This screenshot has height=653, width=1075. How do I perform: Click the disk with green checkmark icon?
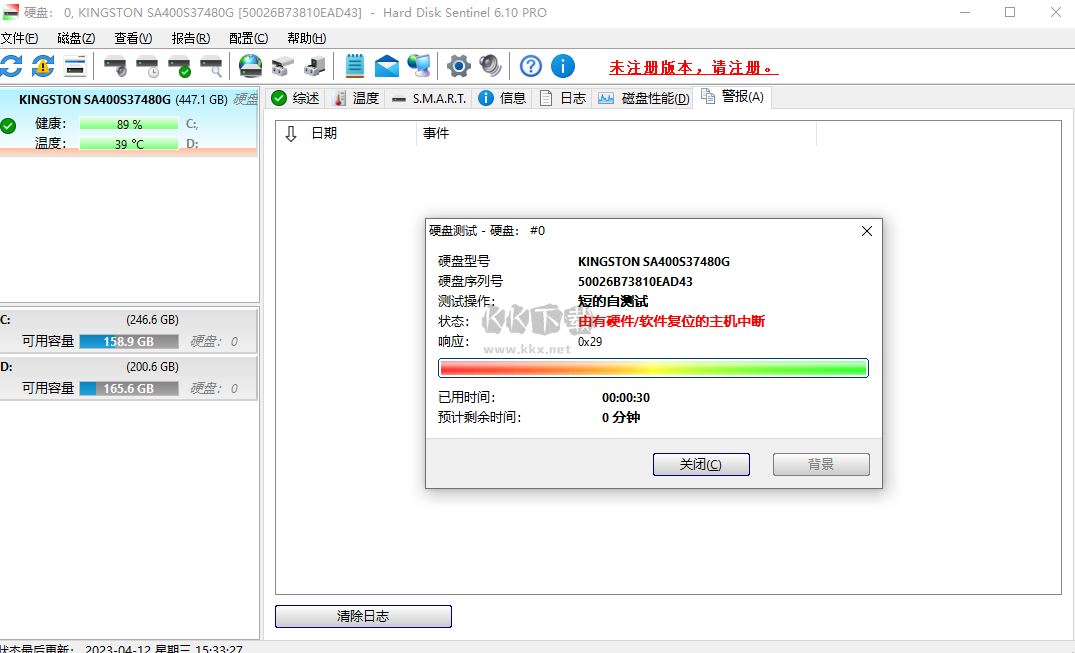coord(180,67)
